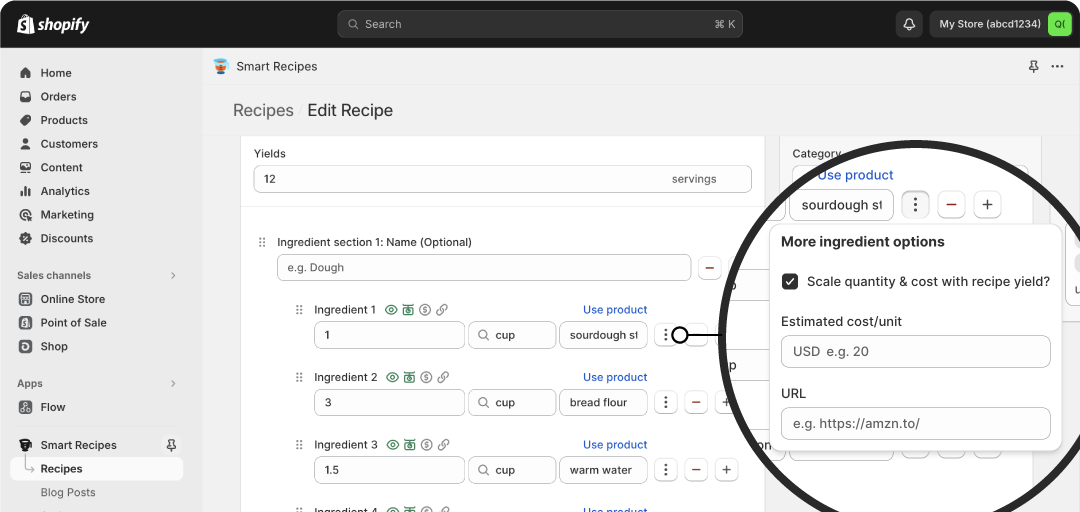Expand the Sales channels section
The width and height of the screenshot is (1080, 512).
coord(173,276)
